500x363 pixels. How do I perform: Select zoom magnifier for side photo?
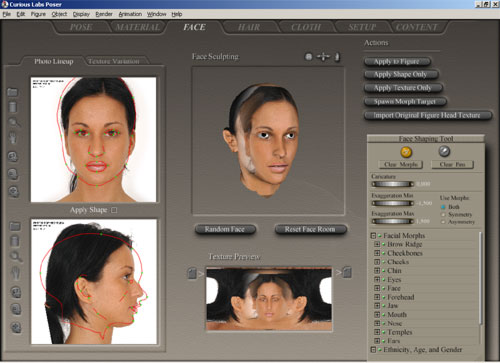tap(16, 256)
